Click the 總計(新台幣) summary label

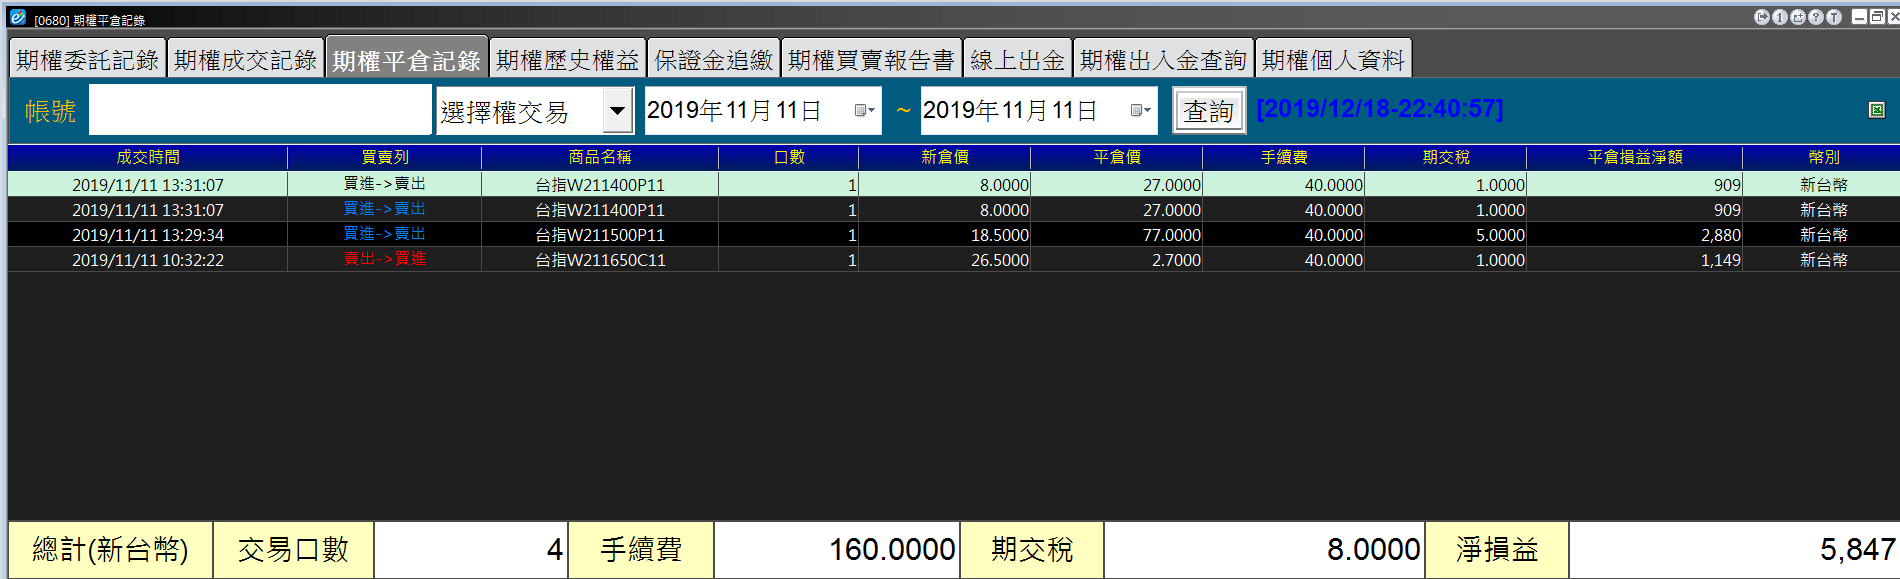[110, 549]
